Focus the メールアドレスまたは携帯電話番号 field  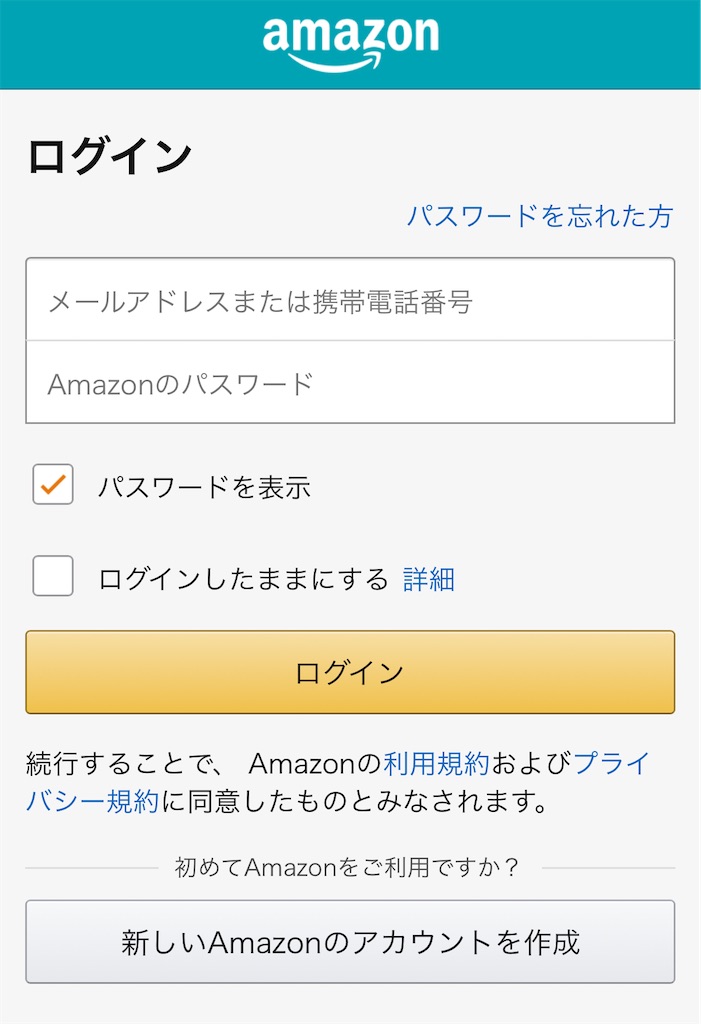[350, 299]
